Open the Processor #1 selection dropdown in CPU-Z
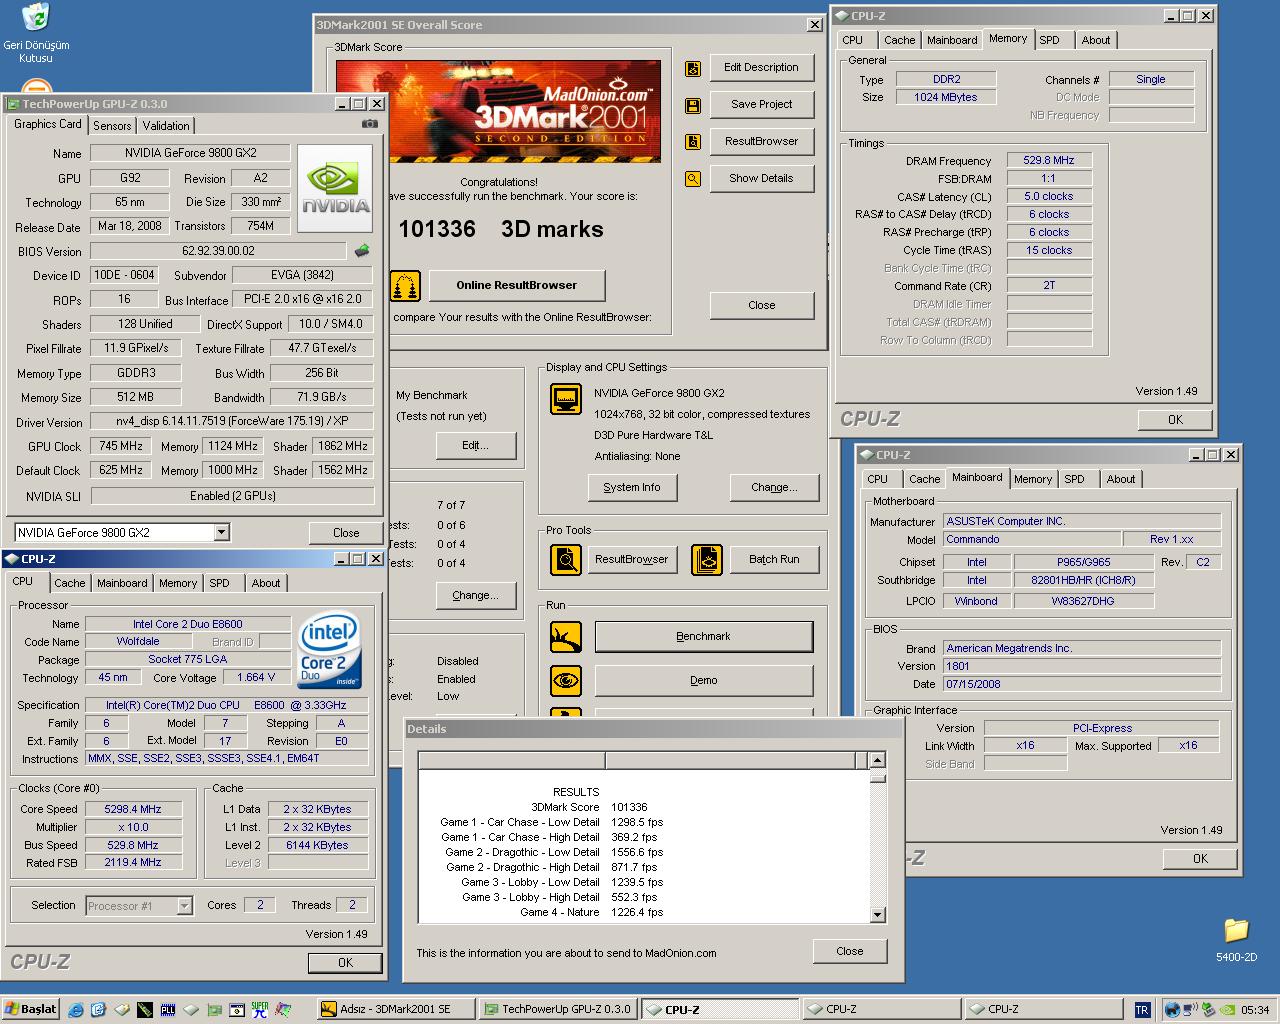 [x=184, y=906]
